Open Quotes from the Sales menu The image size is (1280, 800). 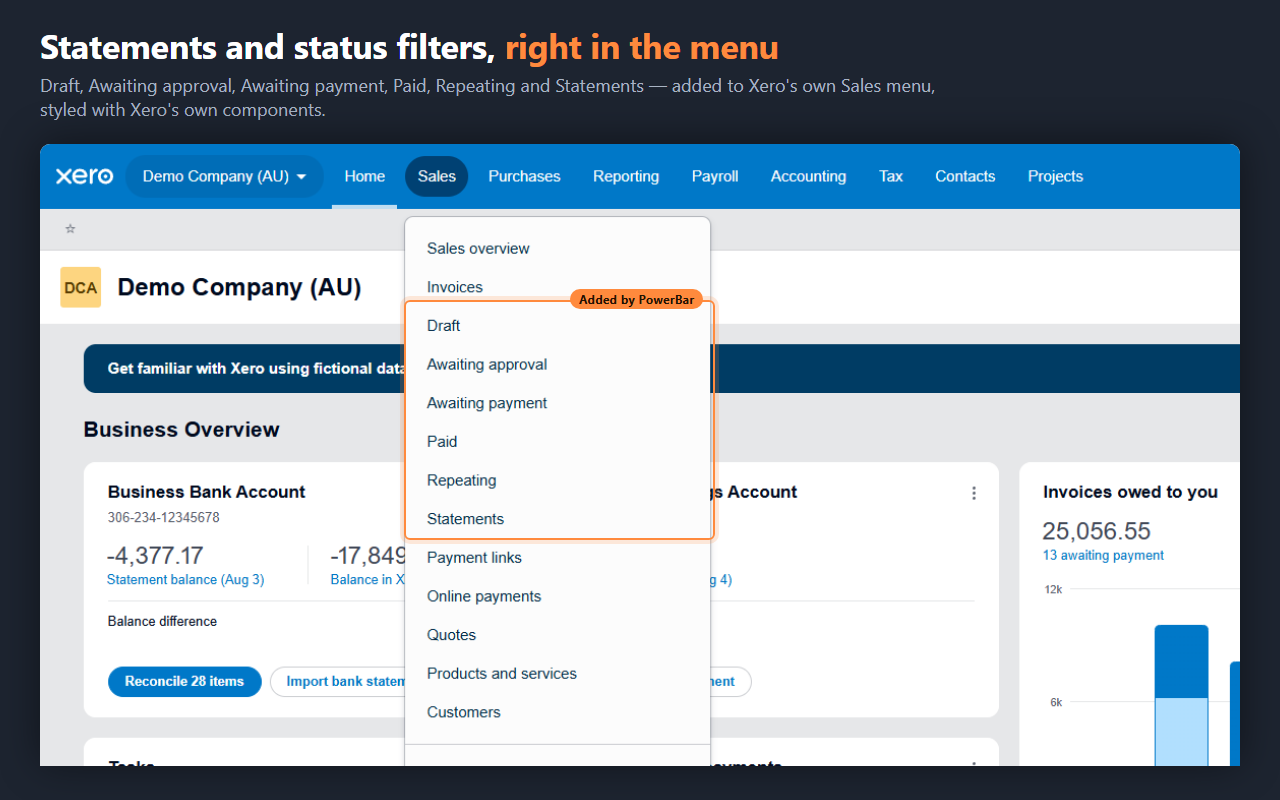[x=557, y=635]
